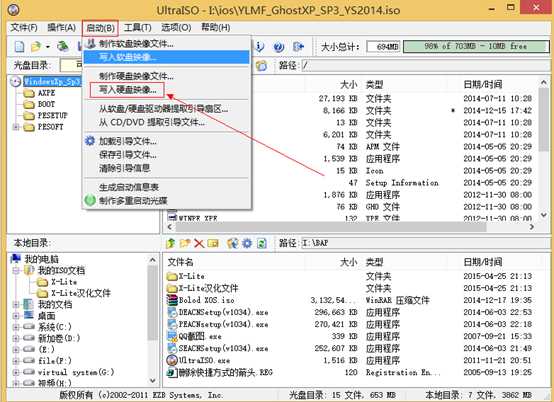Choose 加载引导文件 menu entry
Viewport: 554px width, 402px height.
167,141
